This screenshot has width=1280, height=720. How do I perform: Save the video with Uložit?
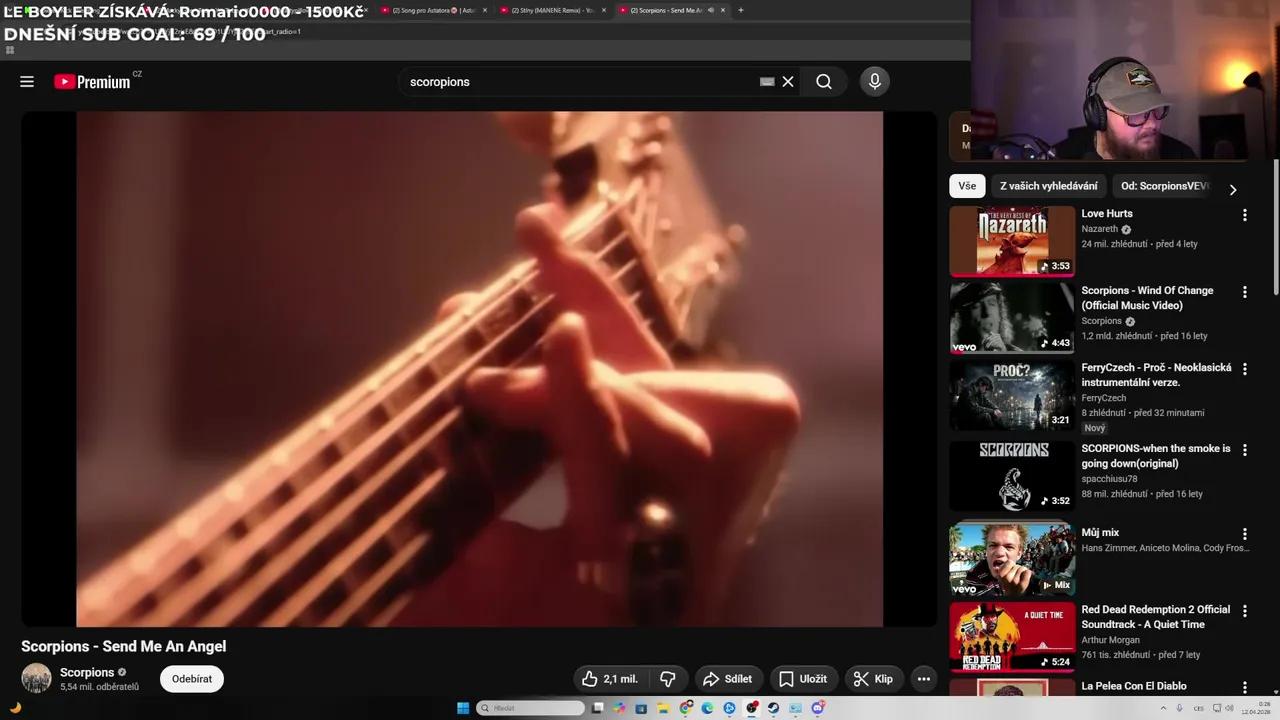point(803,679)
